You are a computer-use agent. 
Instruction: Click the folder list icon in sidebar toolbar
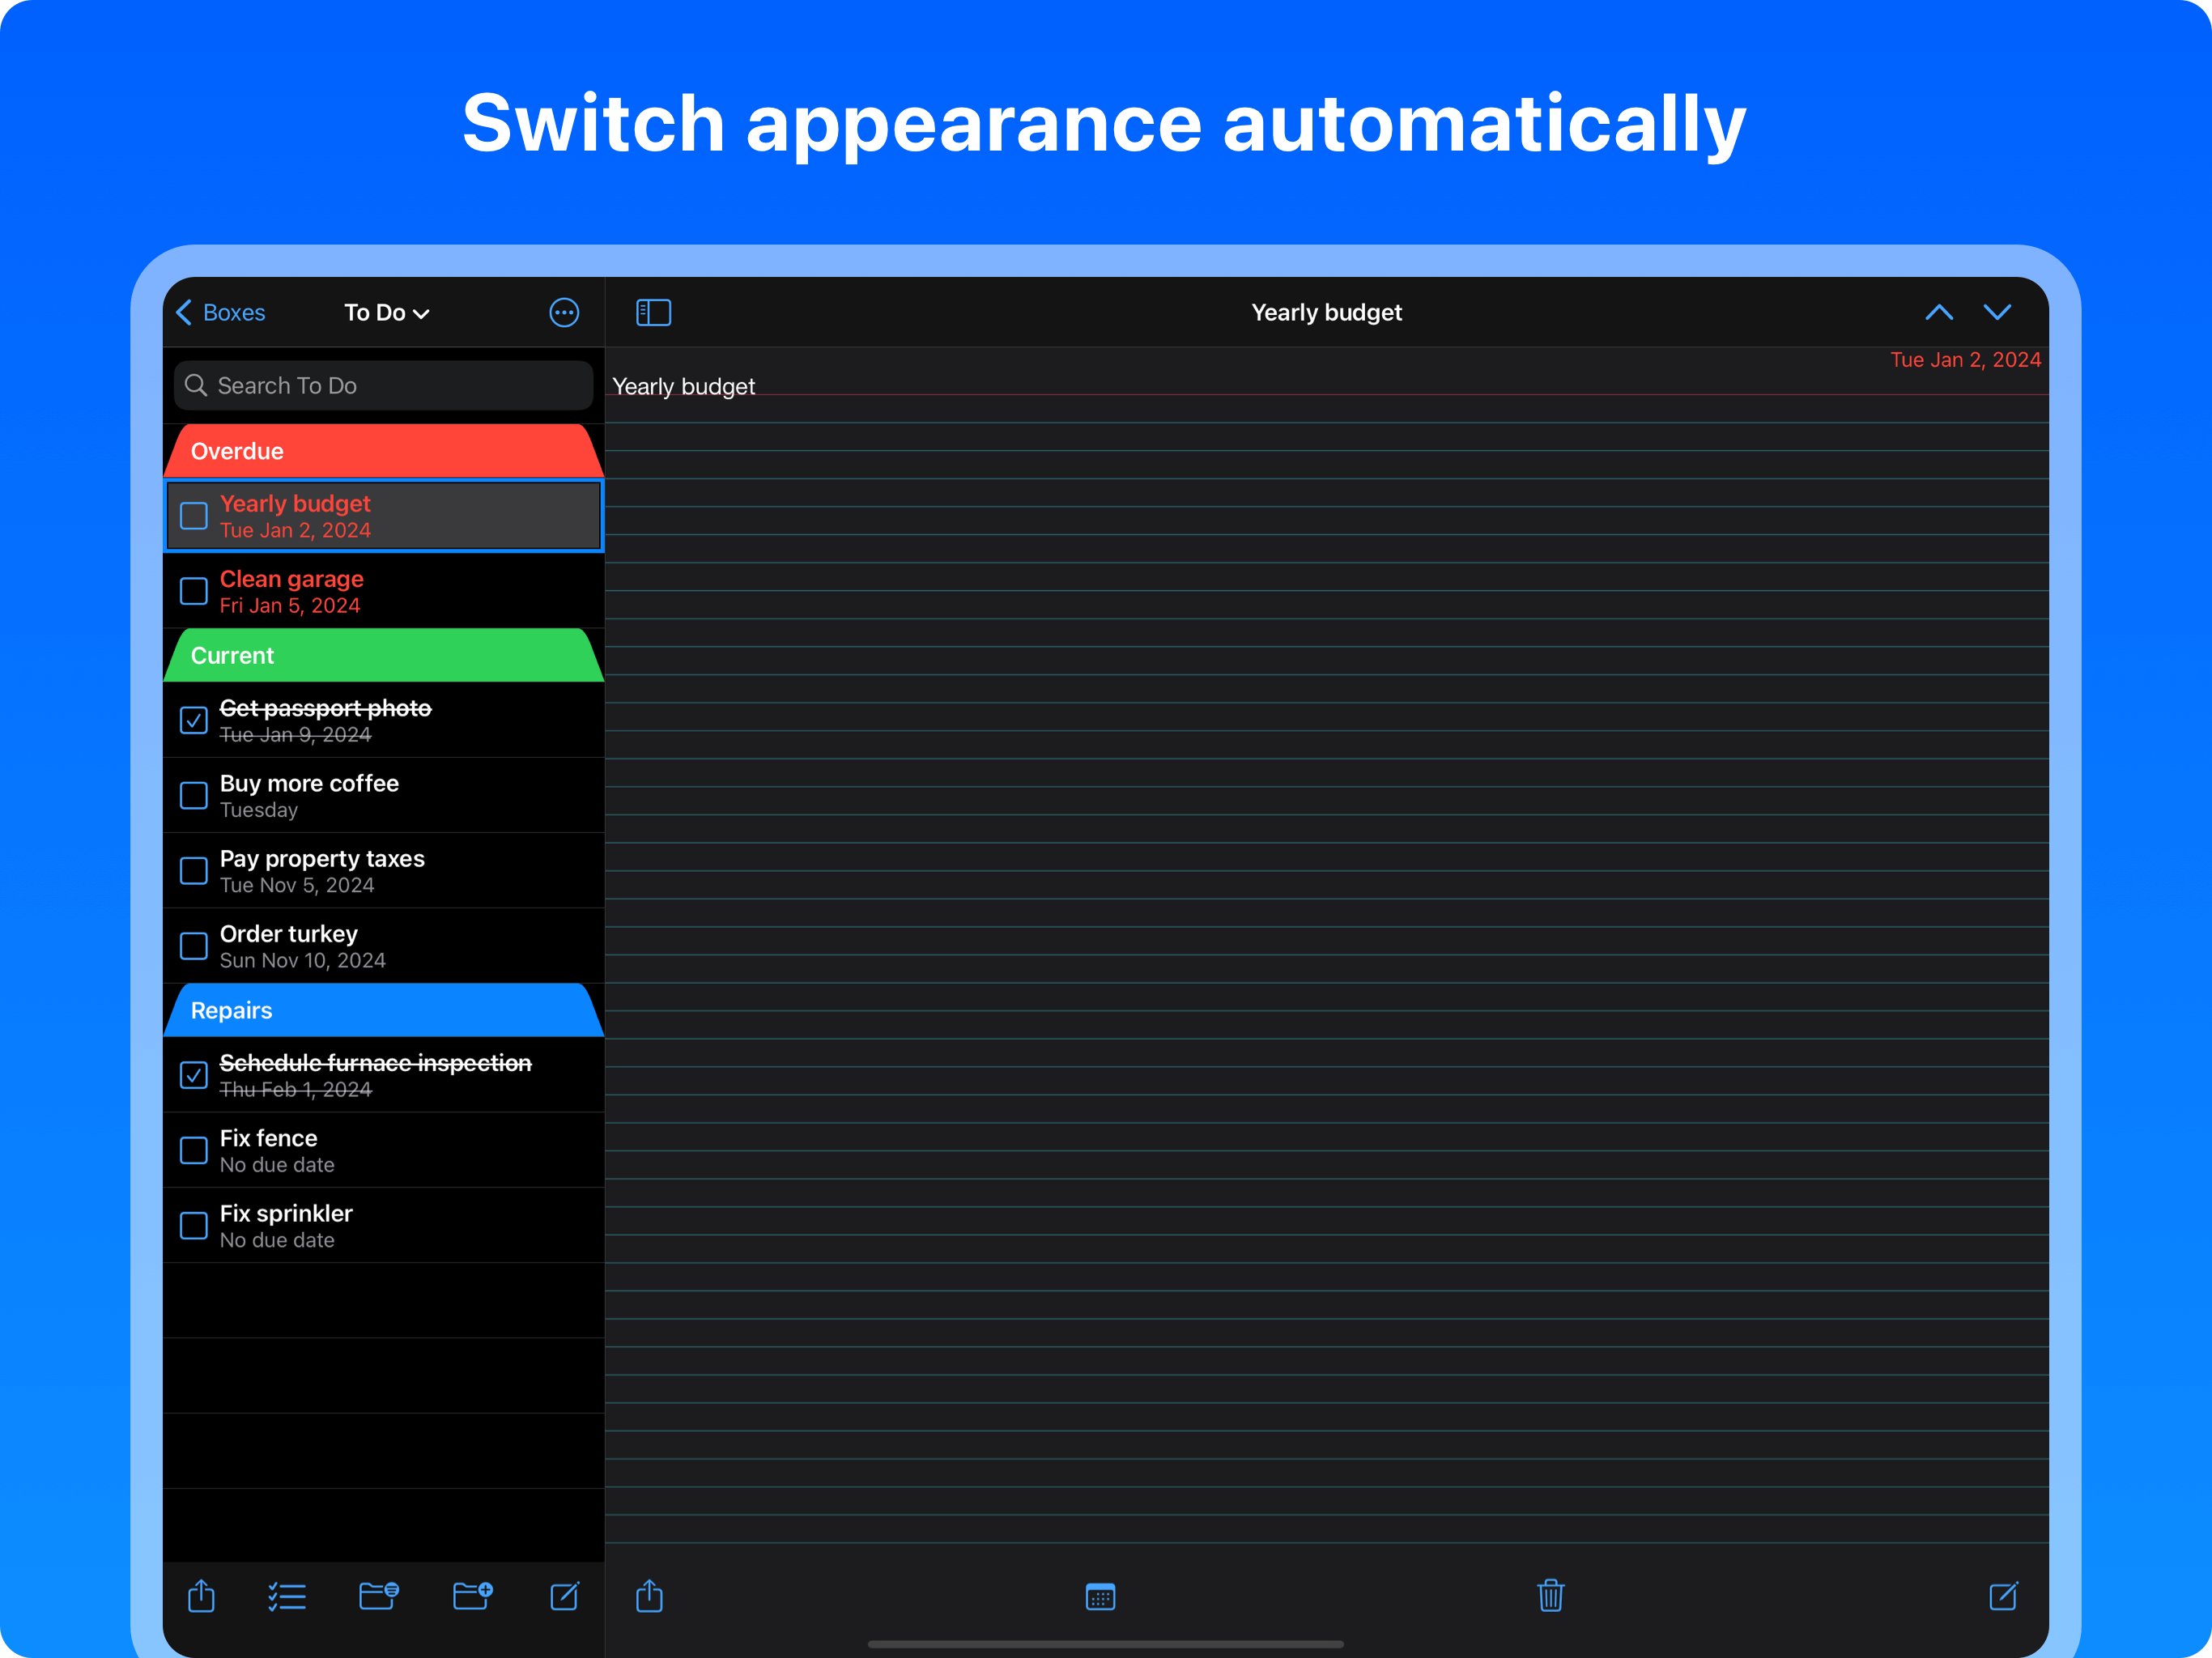pos(379,1596)
